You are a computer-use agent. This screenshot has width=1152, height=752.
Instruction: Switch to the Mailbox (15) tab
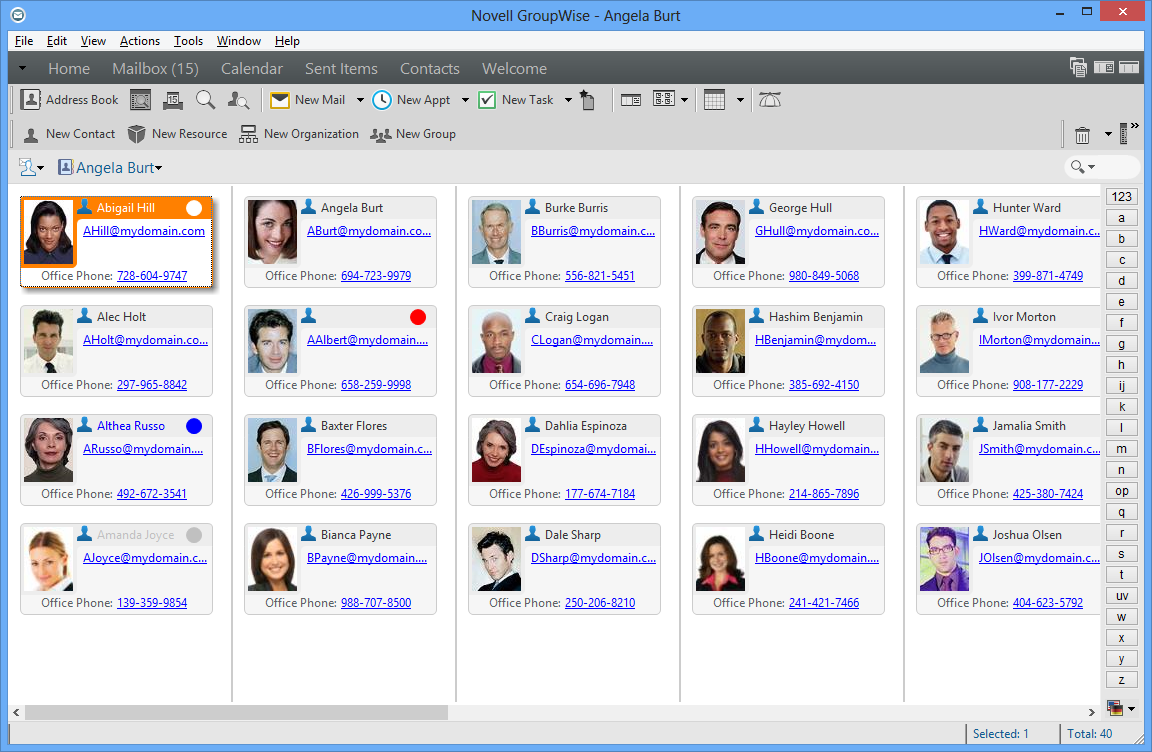click(x=155, y=68)
